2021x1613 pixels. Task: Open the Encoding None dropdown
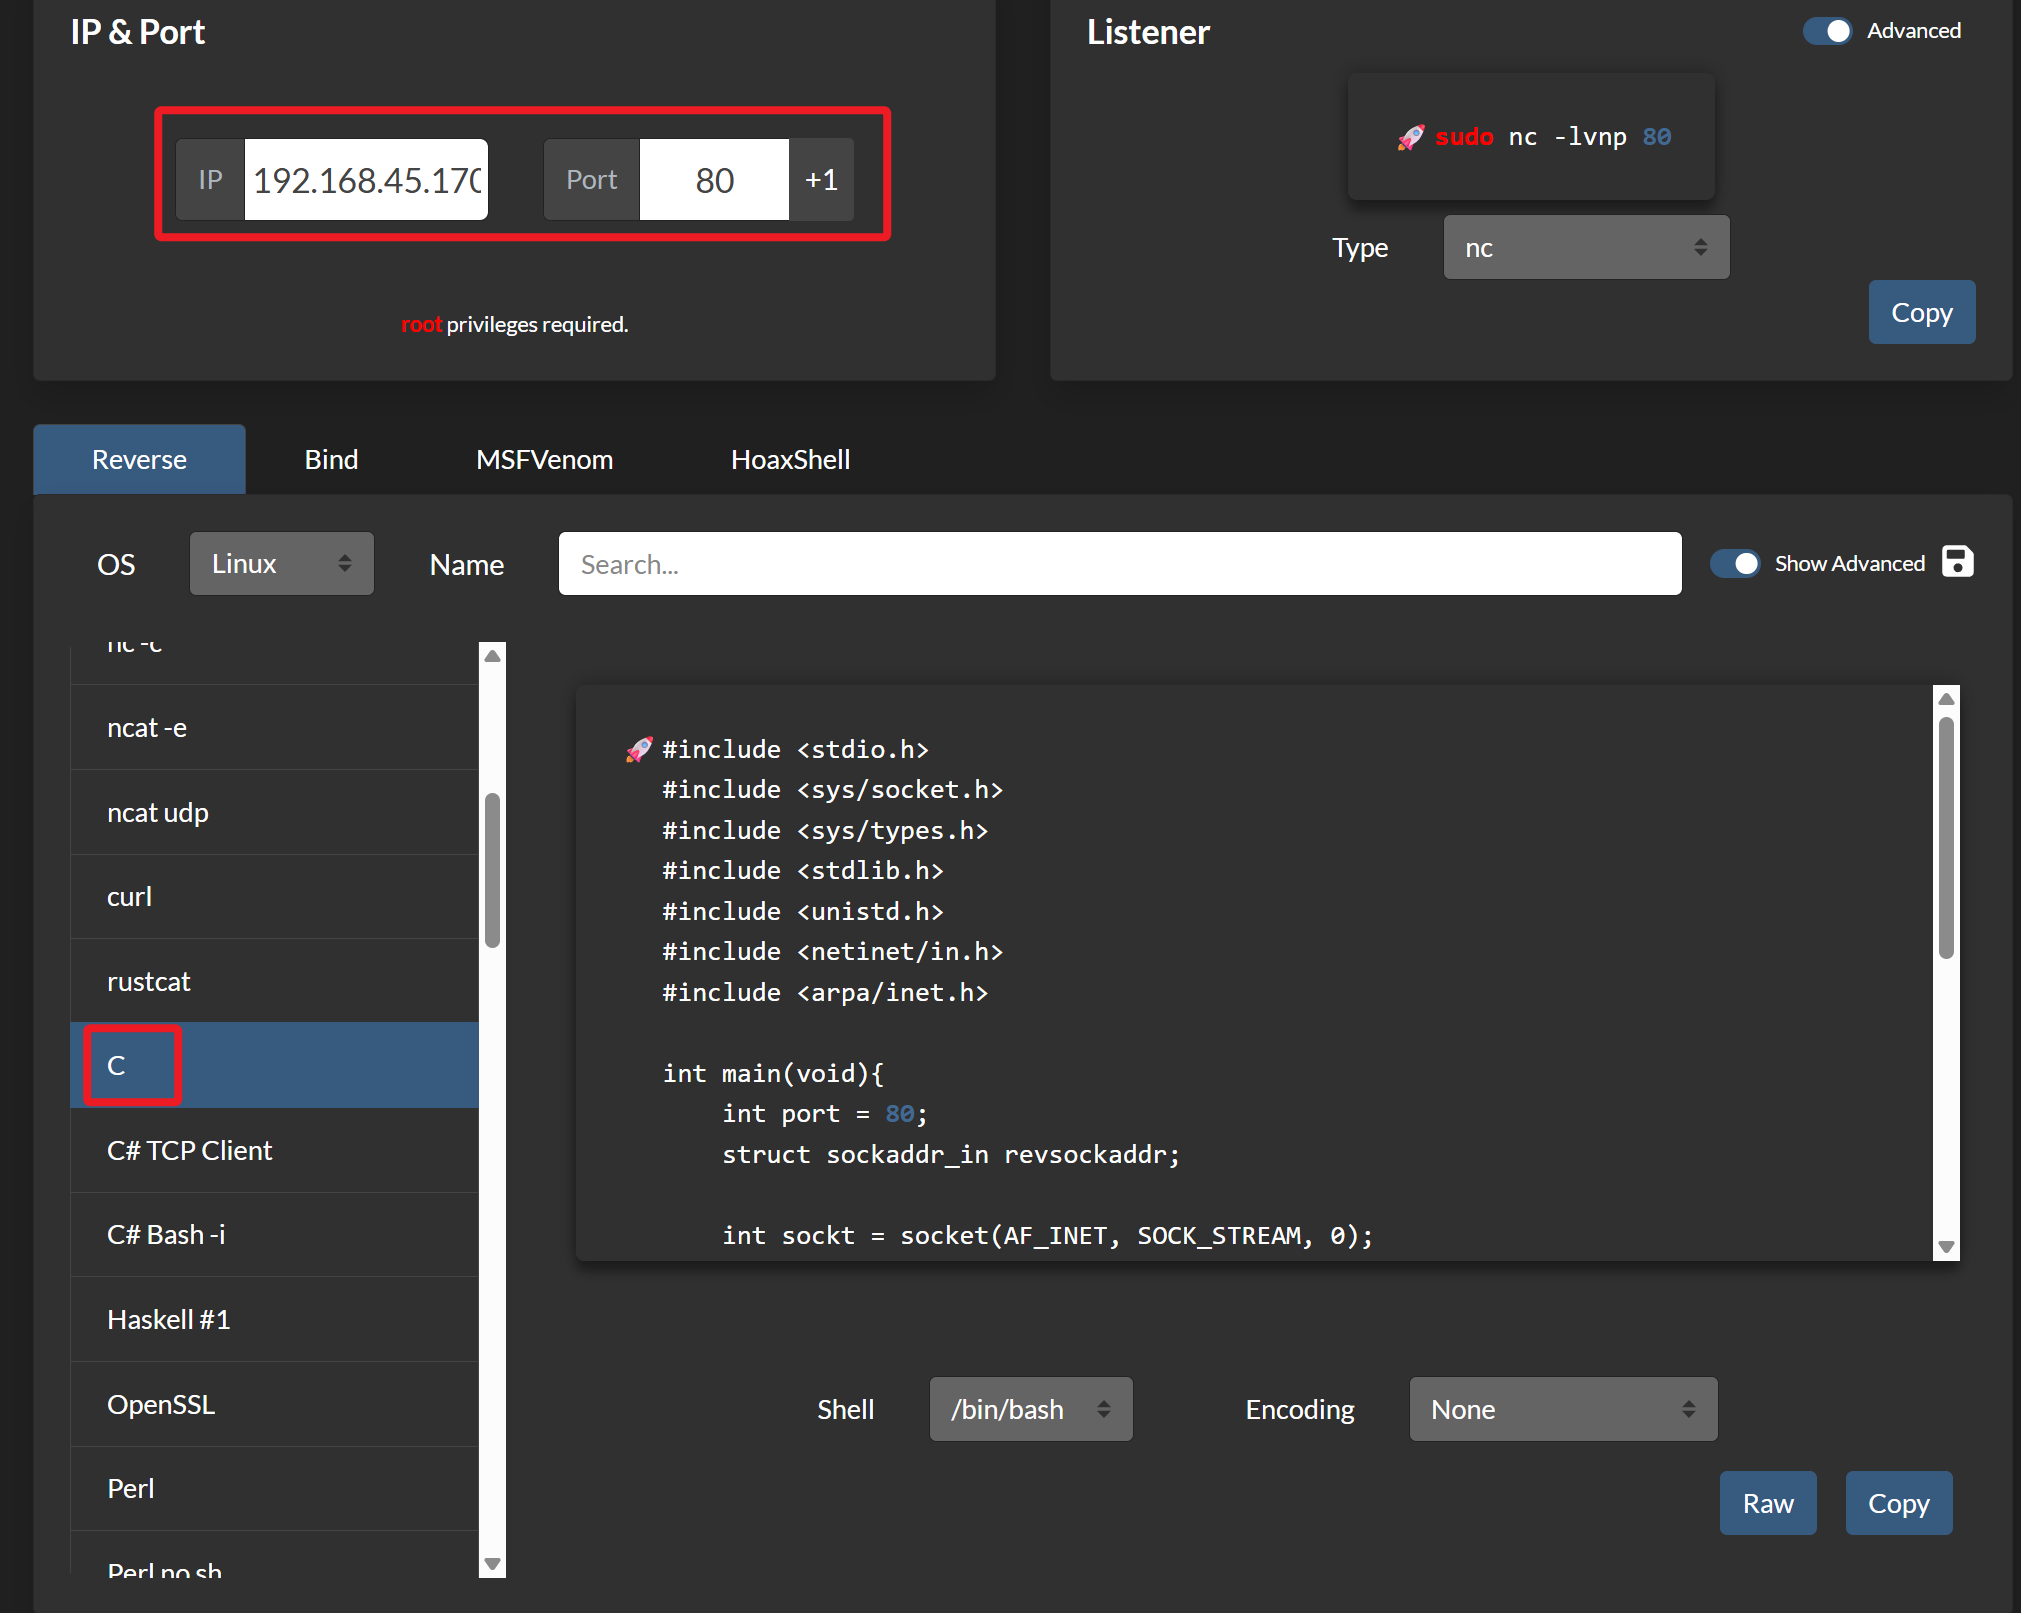point(1562,1409)
